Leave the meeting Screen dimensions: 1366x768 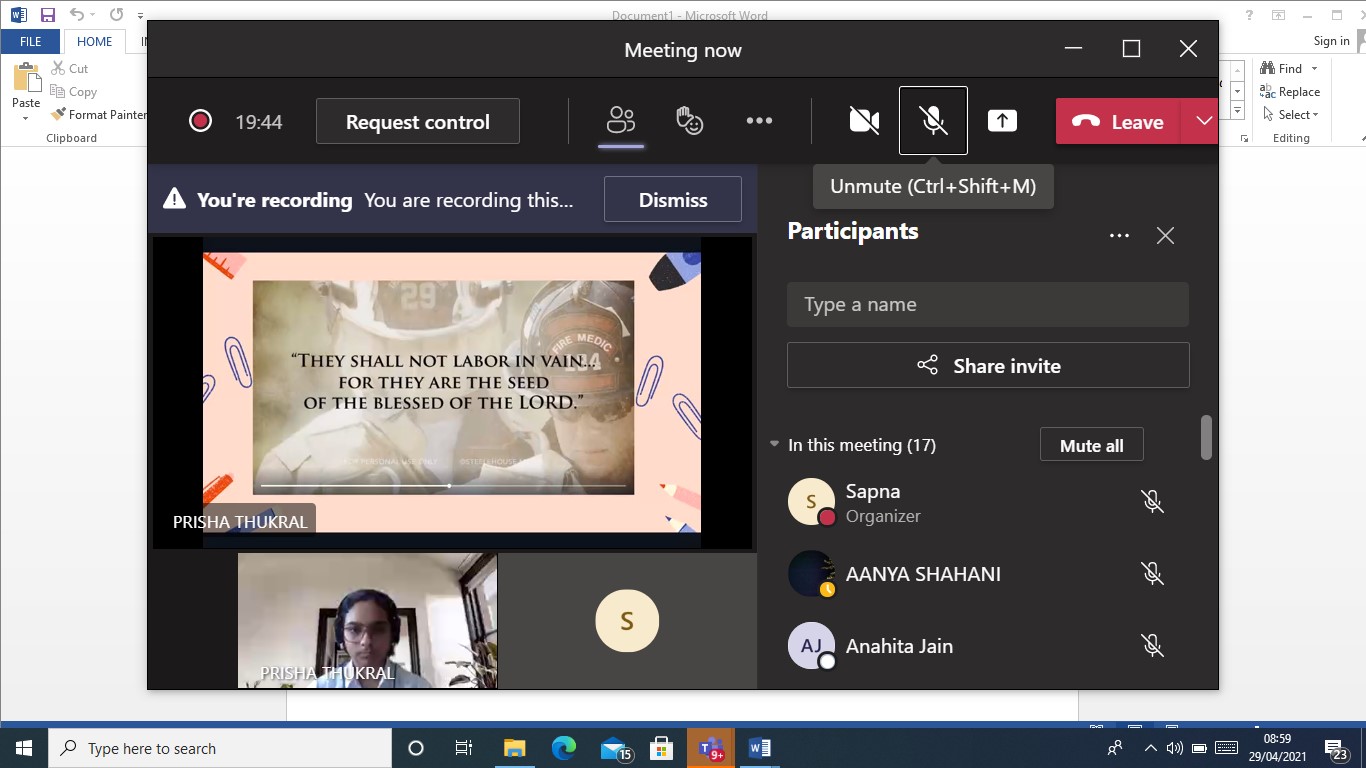(1118, 122)
